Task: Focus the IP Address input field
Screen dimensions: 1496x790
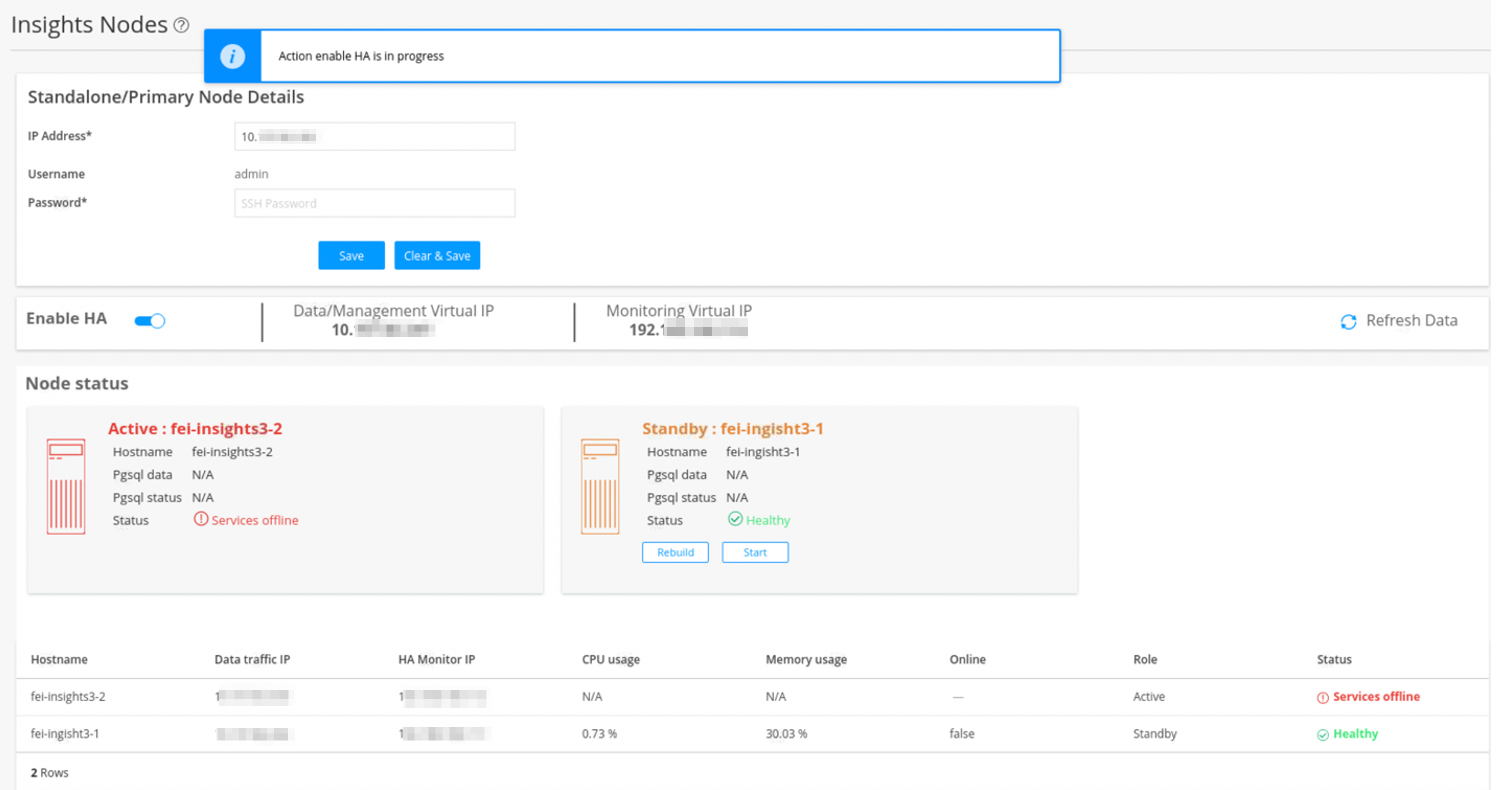Action: 374,137
